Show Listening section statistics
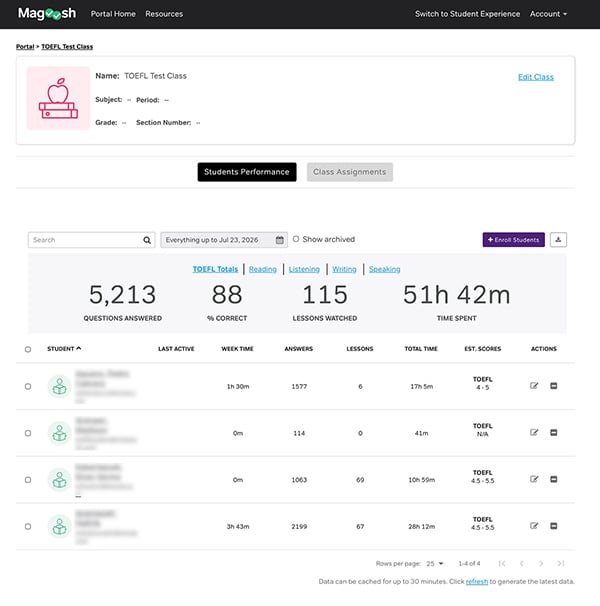 (304, 269)
